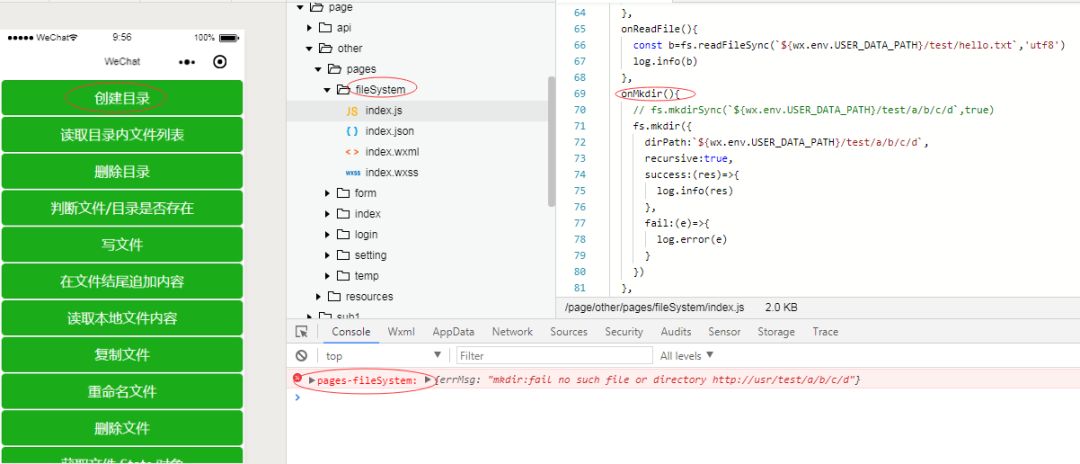Open index.wxss in the file tree
Viewport: 1080px width, 464px height.
coord(392,173)
